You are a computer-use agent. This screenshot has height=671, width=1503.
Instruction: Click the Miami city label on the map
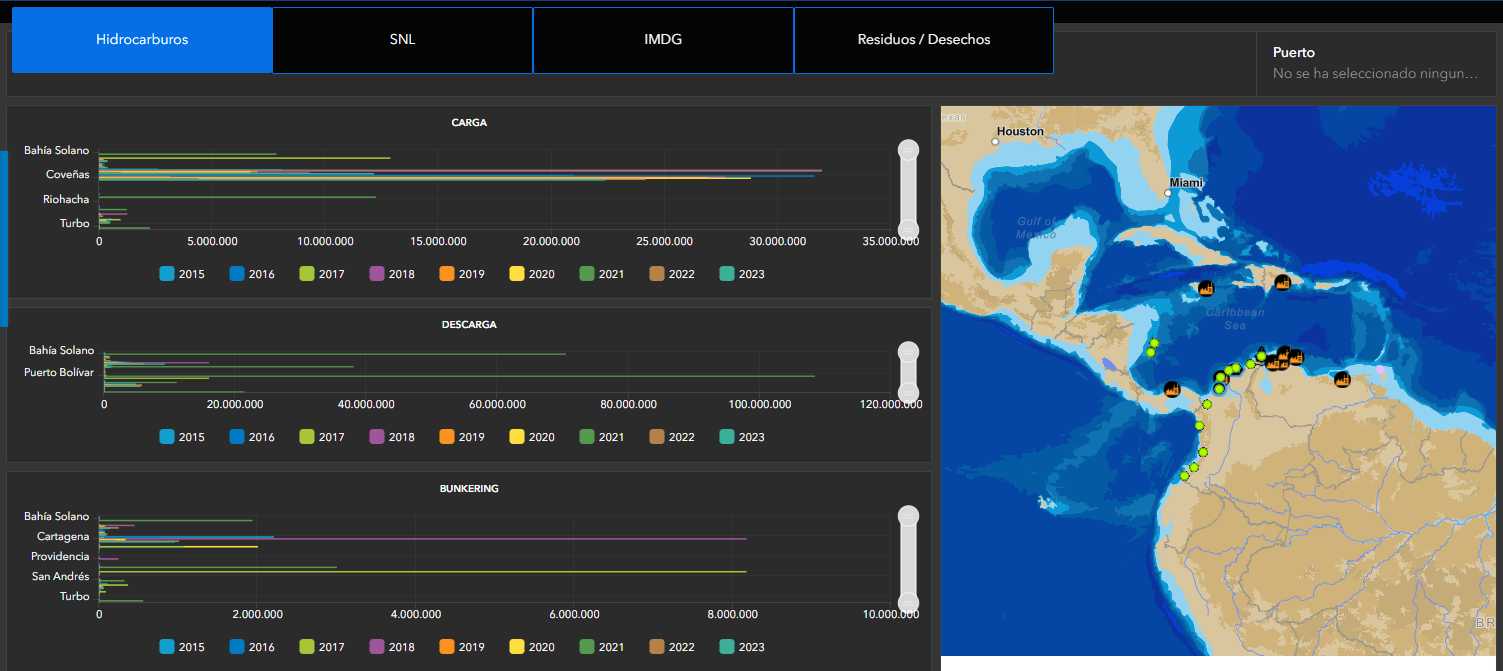[1186, 183]
